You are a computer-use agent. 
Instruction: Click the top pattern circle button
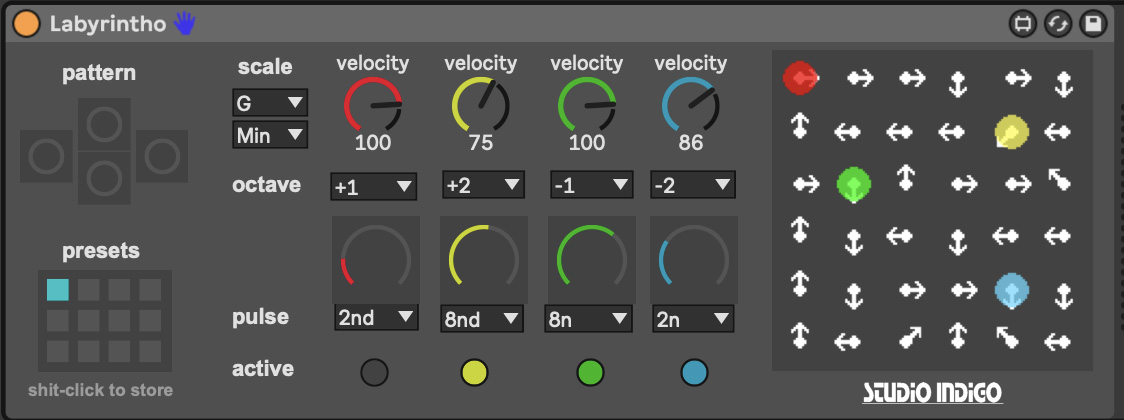coord(102,124)
